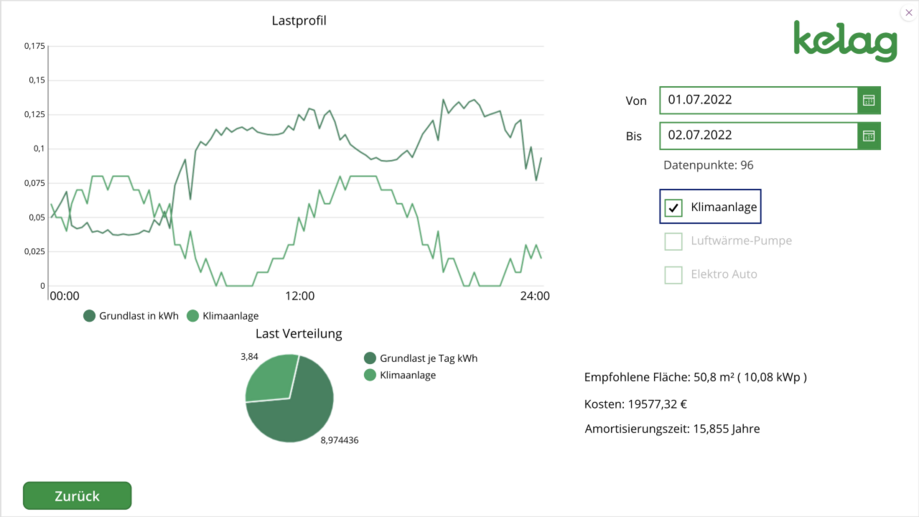The image size is (919, 517).
Task: Click the Lastprofil chart title
Action: (x=299, y=21)
